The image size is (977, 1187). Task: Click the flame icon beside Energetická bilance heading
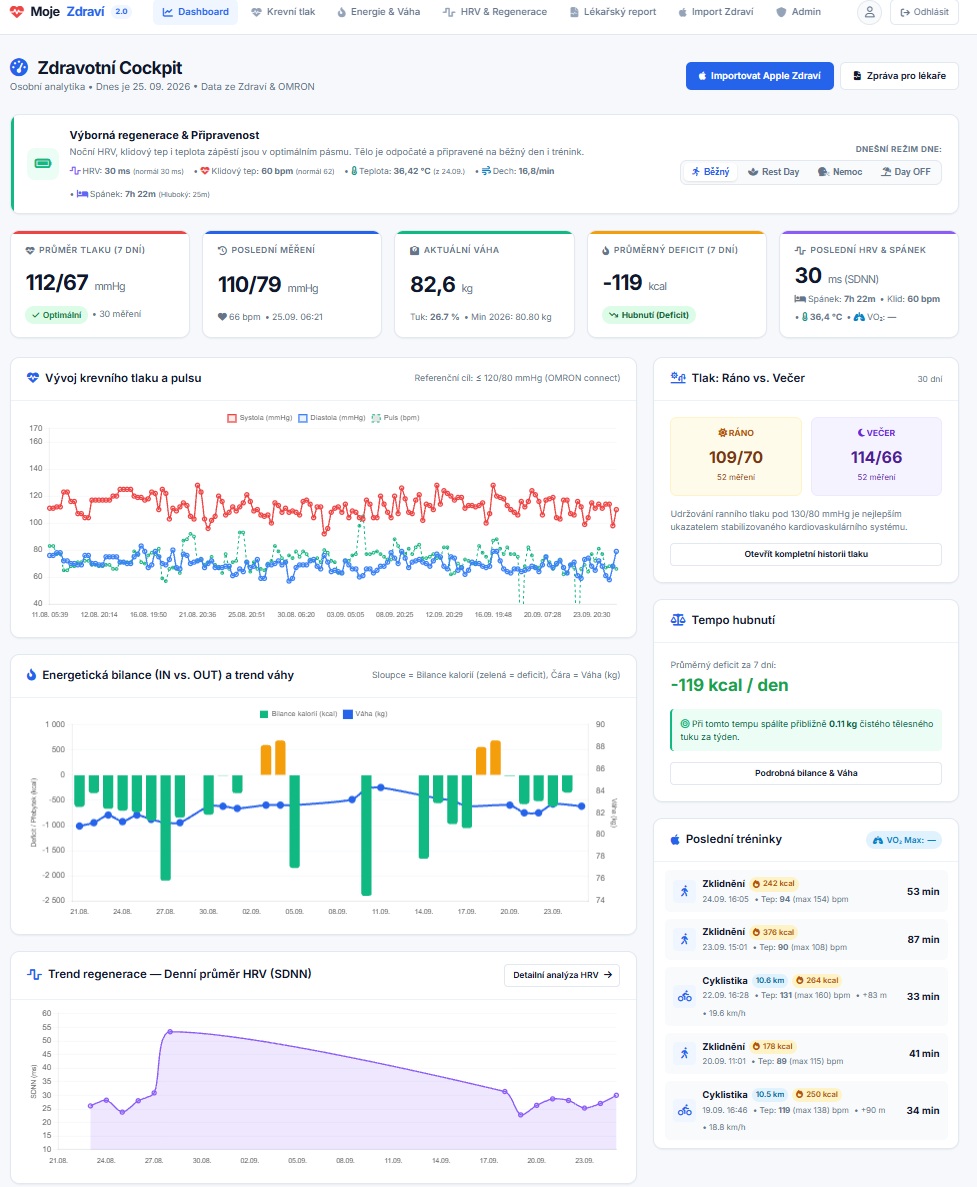[31, 675]
